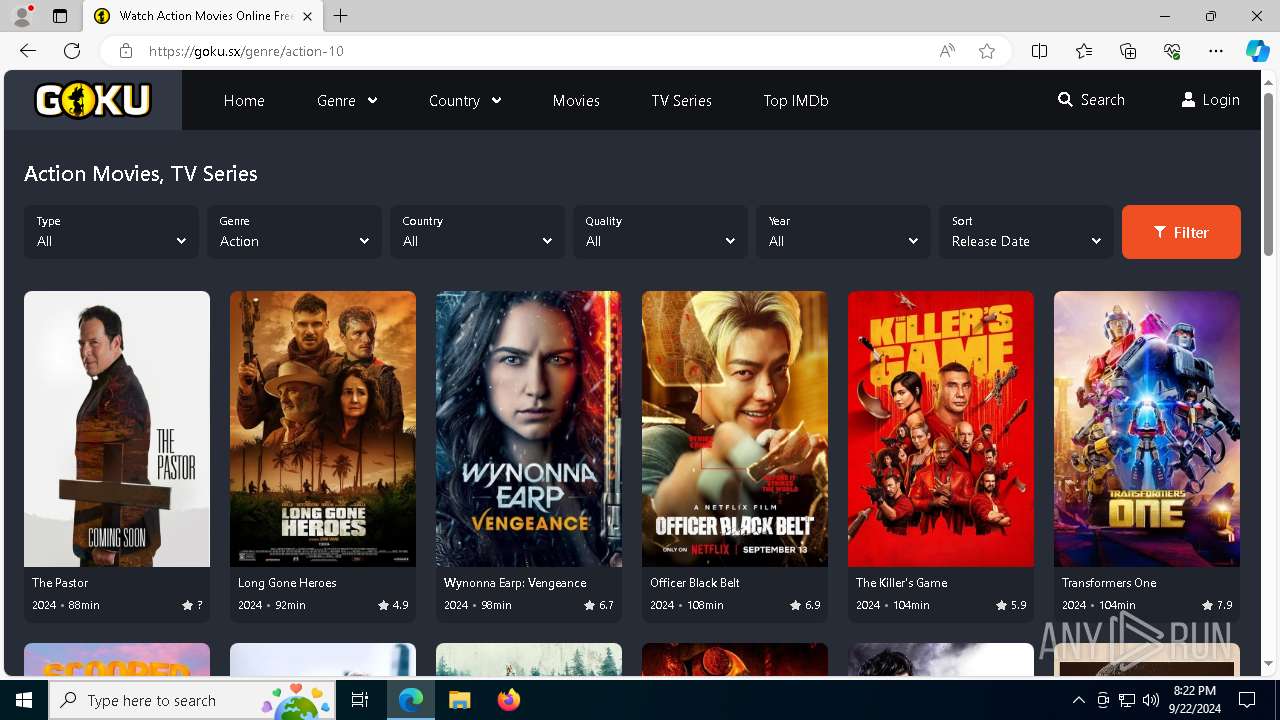The image size is (1280, 720).
Task: Click Wynonna Earp Vengeance poster
Action: click(x=529, y=429)
